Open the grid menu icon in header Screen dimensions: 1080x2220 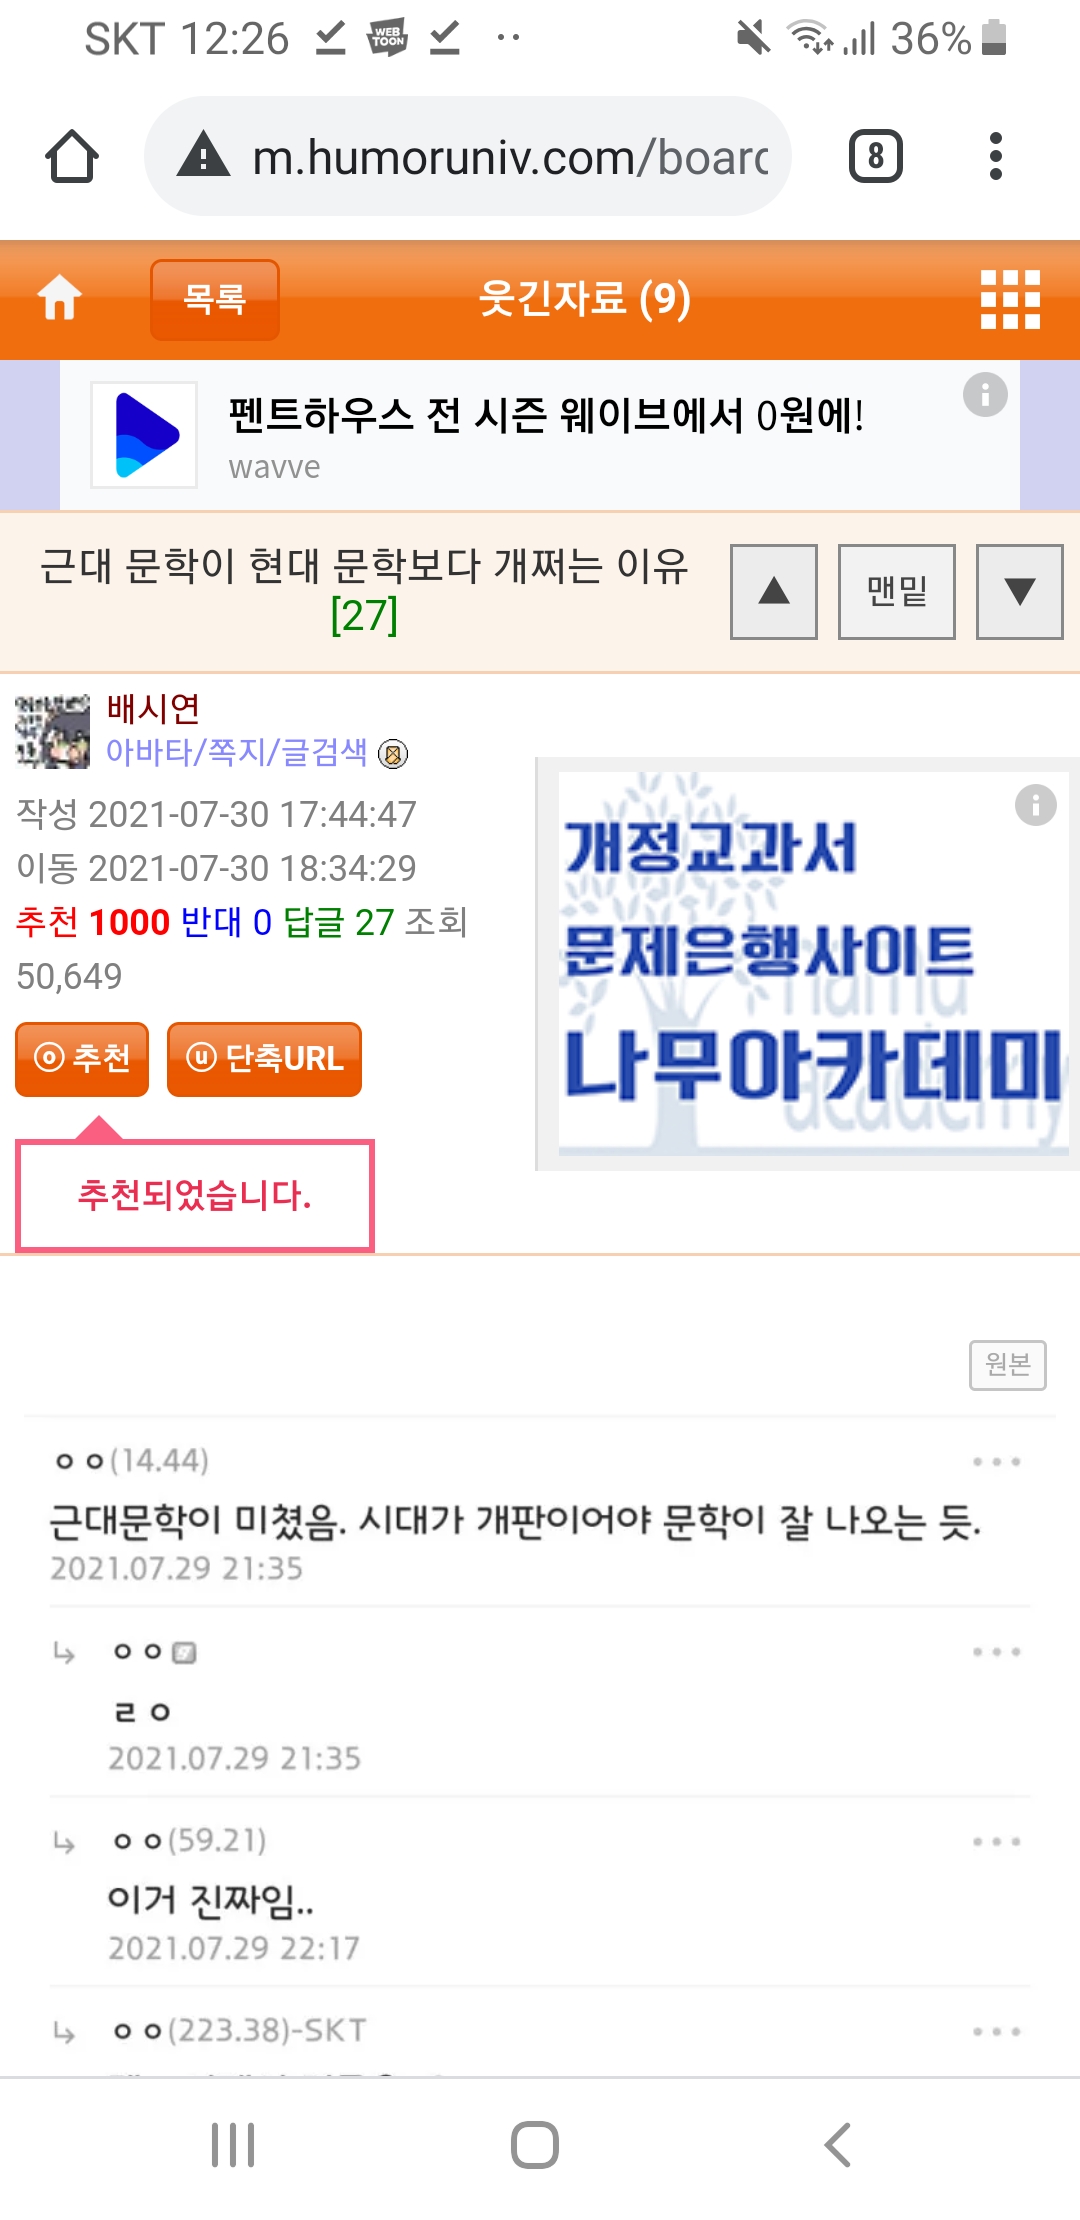click(x=1010, y=299)
